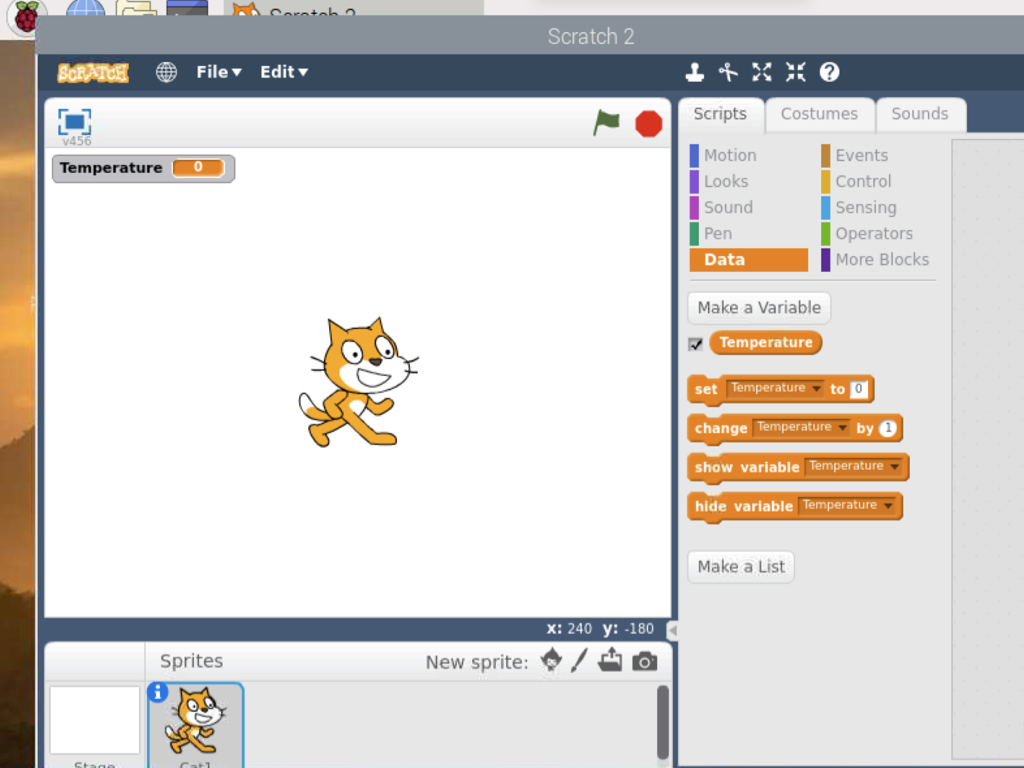
Task: Open variable dropdown in set block
Action: click(775, 389)
